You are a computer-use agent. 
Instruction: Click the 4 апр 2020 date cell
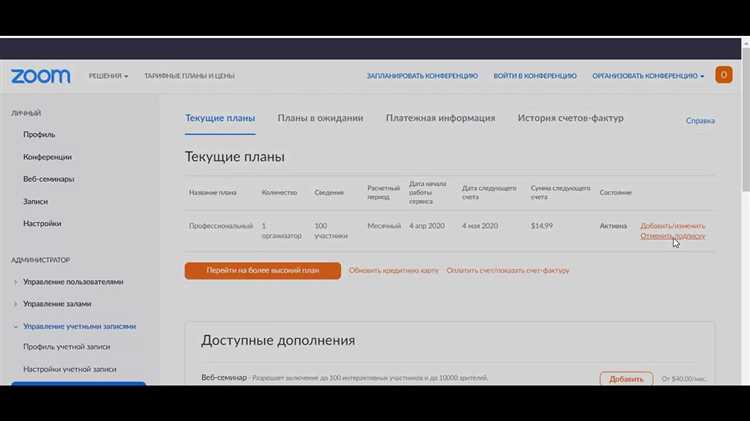[427, 226]
